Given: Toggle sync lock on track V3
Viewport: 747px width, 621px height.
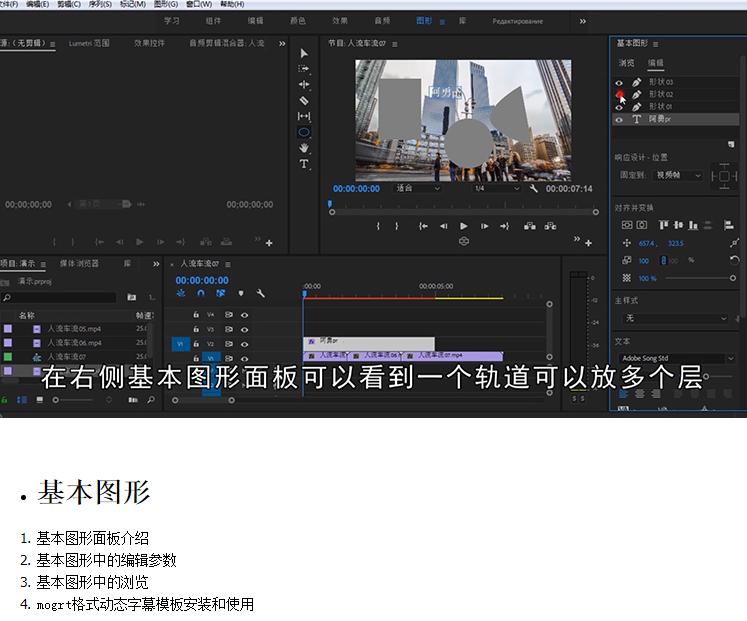Looking at the screenshot, I should point(229,329).
